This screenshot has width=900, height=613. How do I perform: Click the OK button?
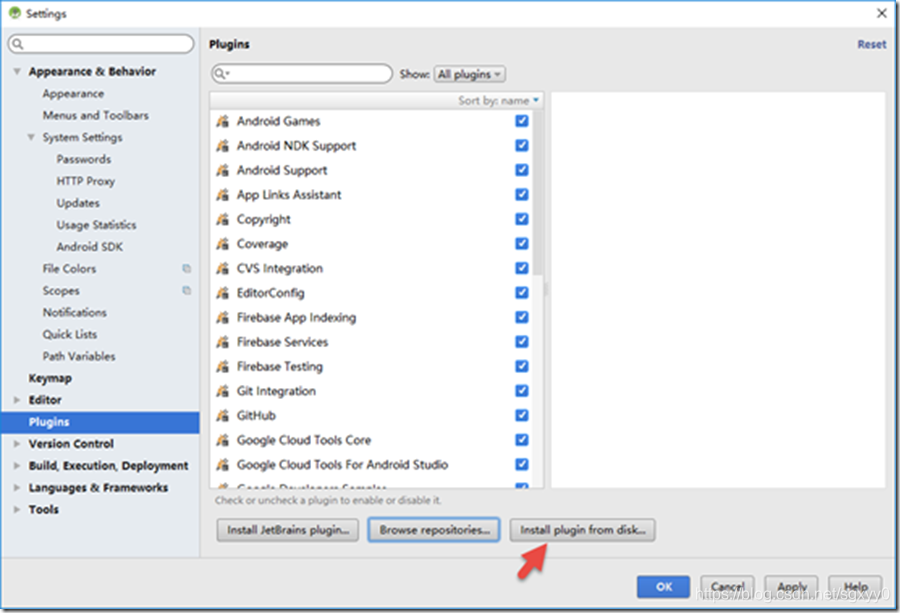click(x=664, y=587)
